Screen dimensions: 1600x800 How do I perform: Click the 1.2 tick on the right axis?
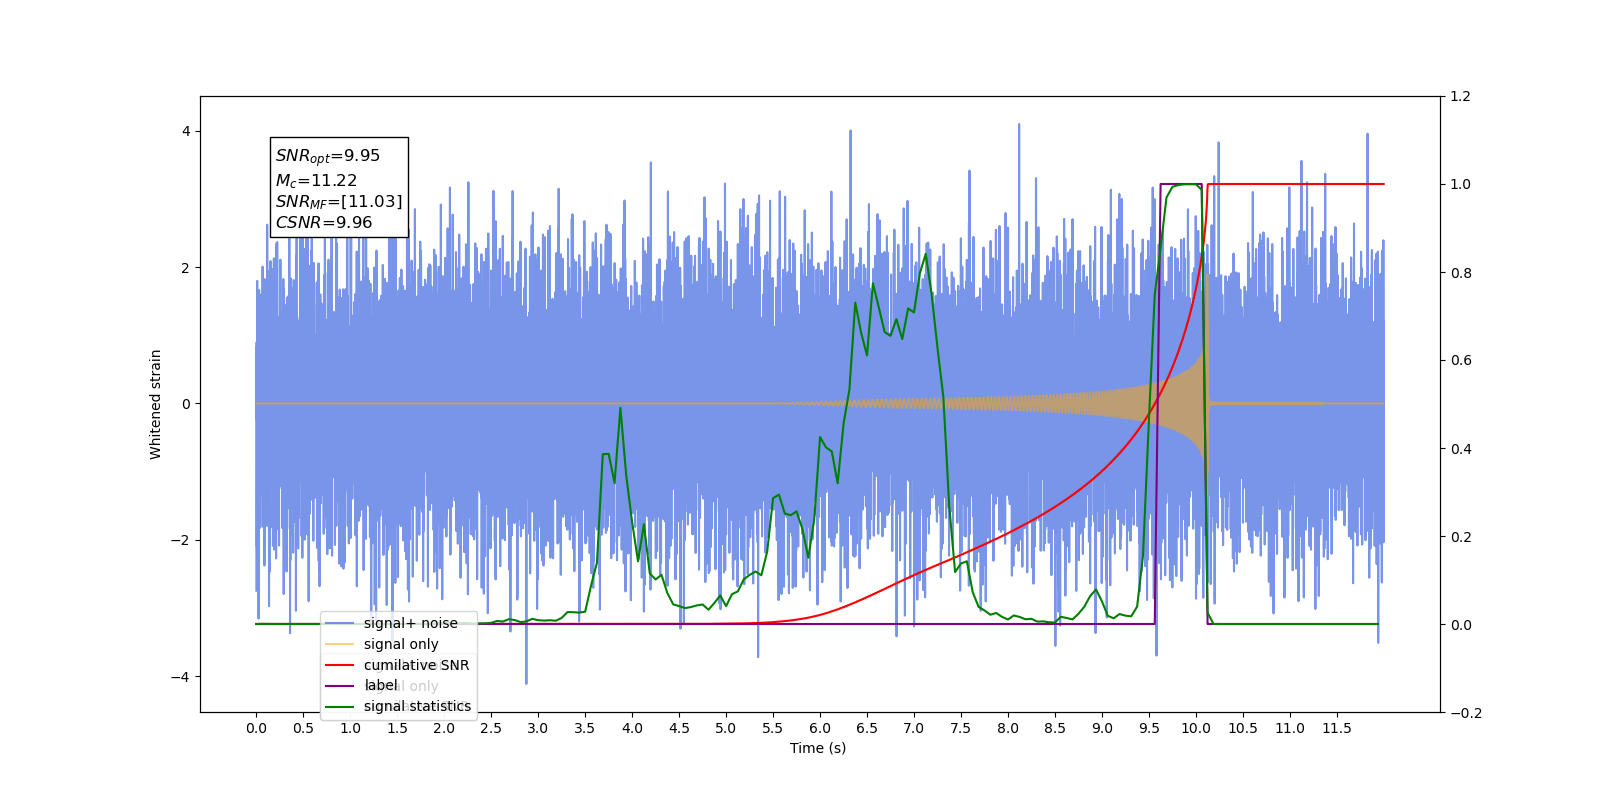coord(1461,97)
